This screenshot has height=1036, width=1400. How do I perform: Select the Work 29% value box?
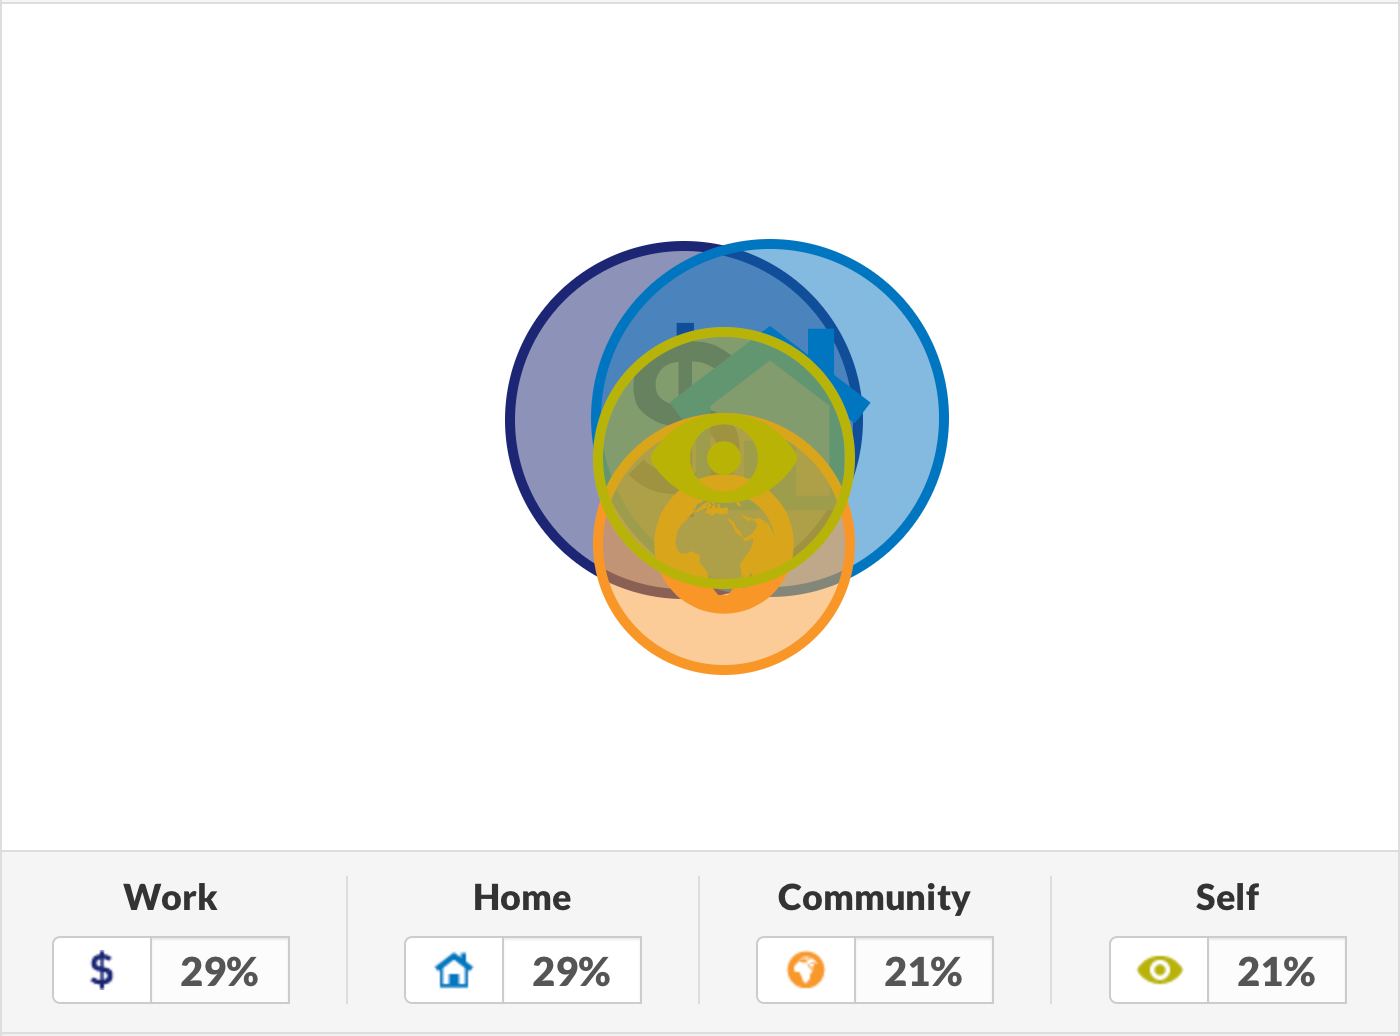pos(220,970)
